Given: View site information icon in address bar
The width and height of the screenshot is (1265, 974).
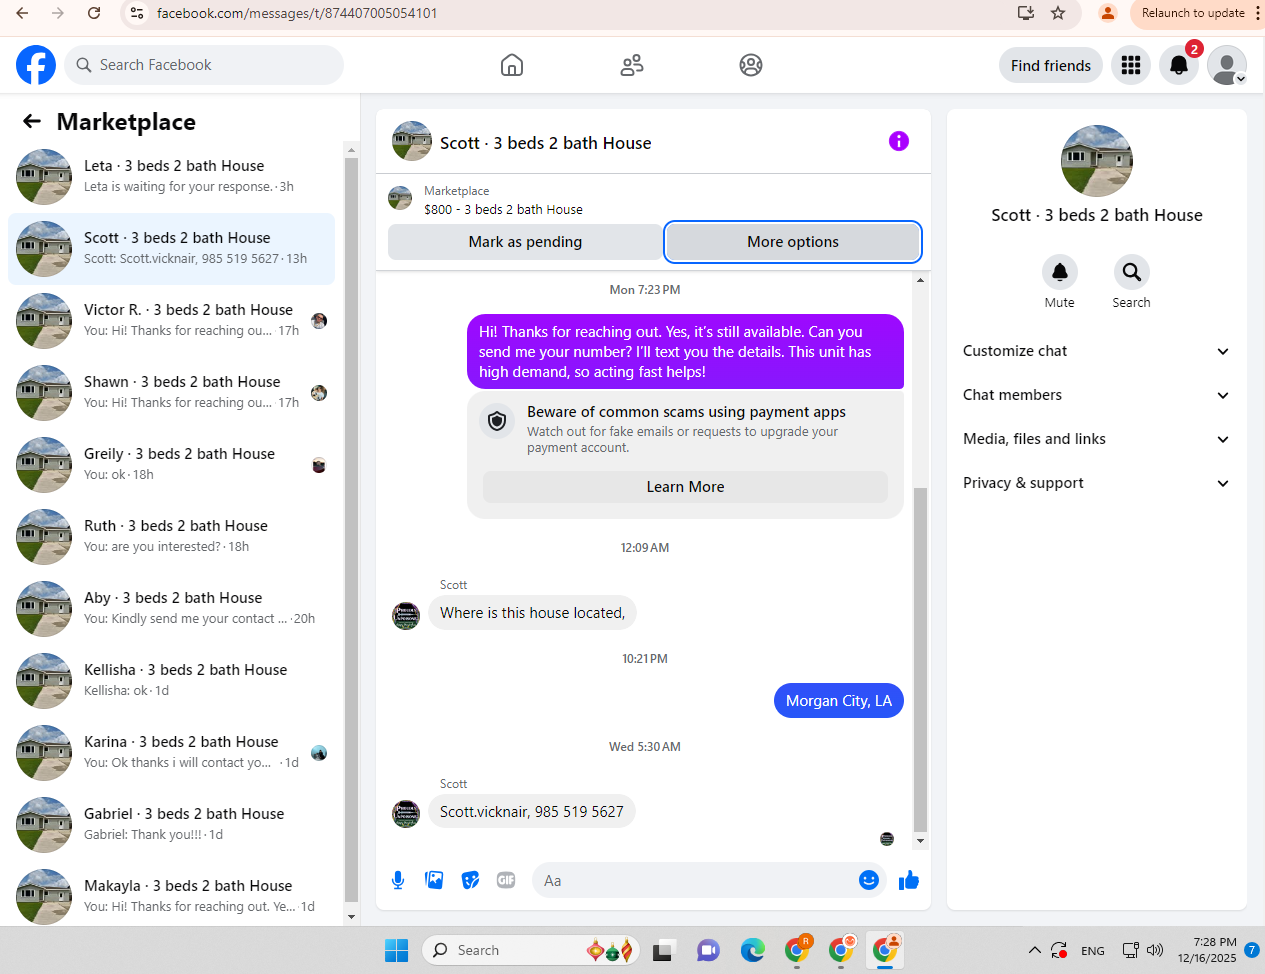Looking at the screenshot, I should (138, 13).
